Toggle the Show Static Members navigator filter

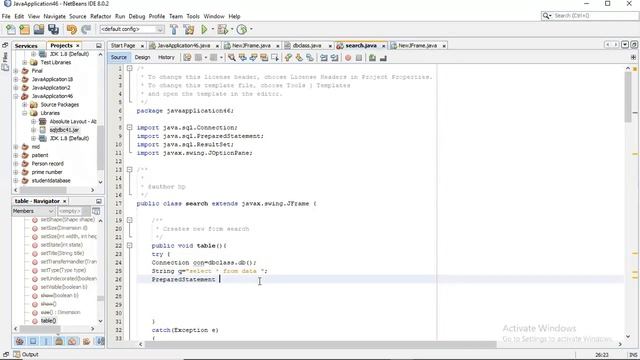pyautogui.click(x=46, y=341)
